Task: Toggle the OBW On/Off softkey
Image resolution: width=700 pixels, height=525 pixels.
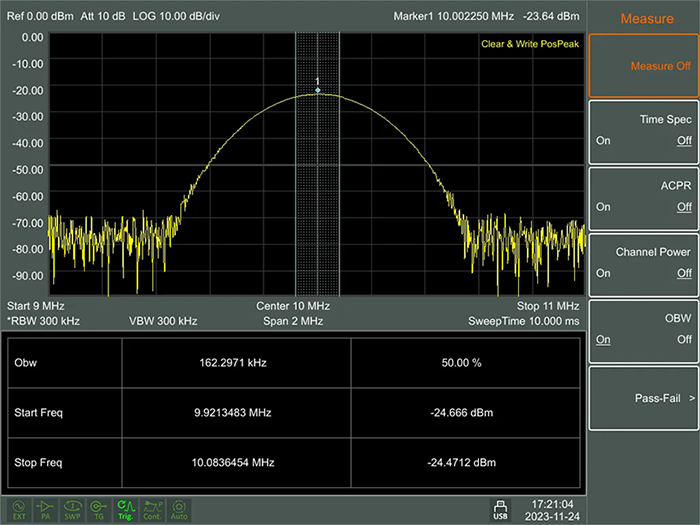Action: (643, 331)
